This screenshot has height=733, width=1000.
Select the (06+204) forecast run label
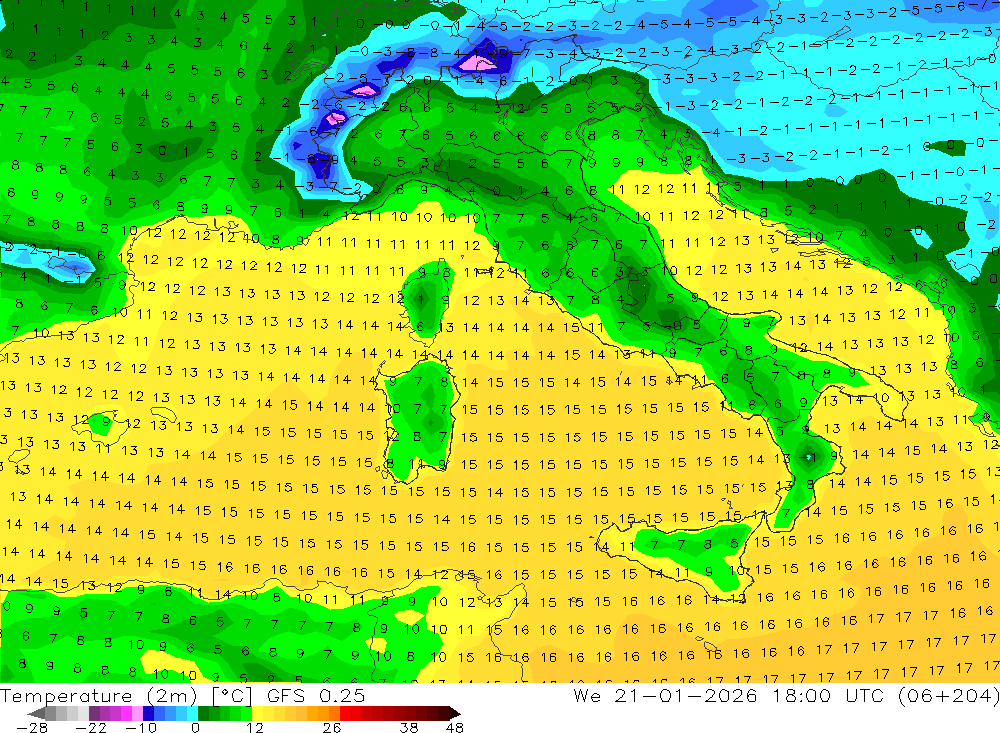coord(948,696)
